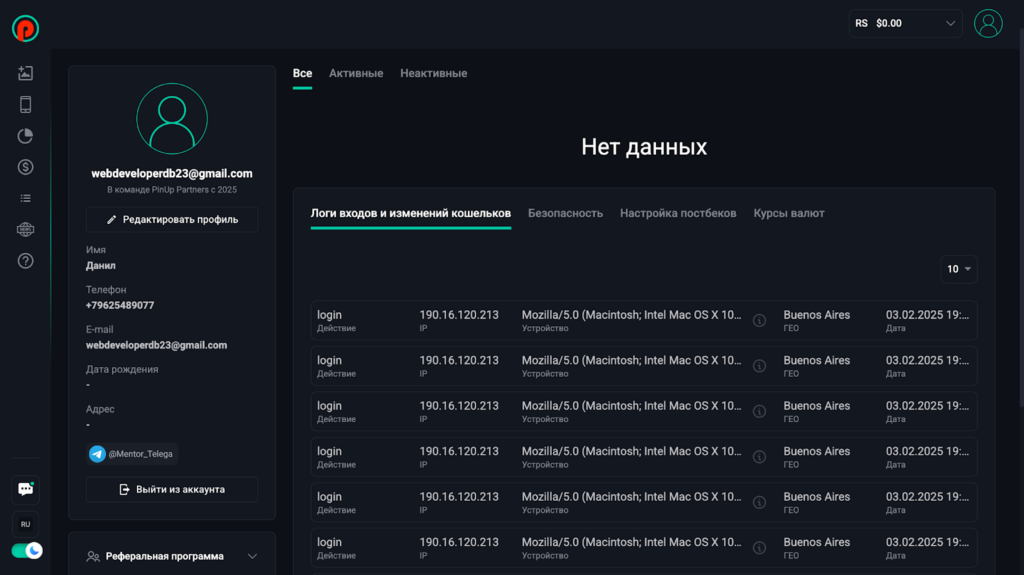The height and width of the screenshot is (575, 1024).
Task: Click info icon in second login row
Action: (759, 366)
